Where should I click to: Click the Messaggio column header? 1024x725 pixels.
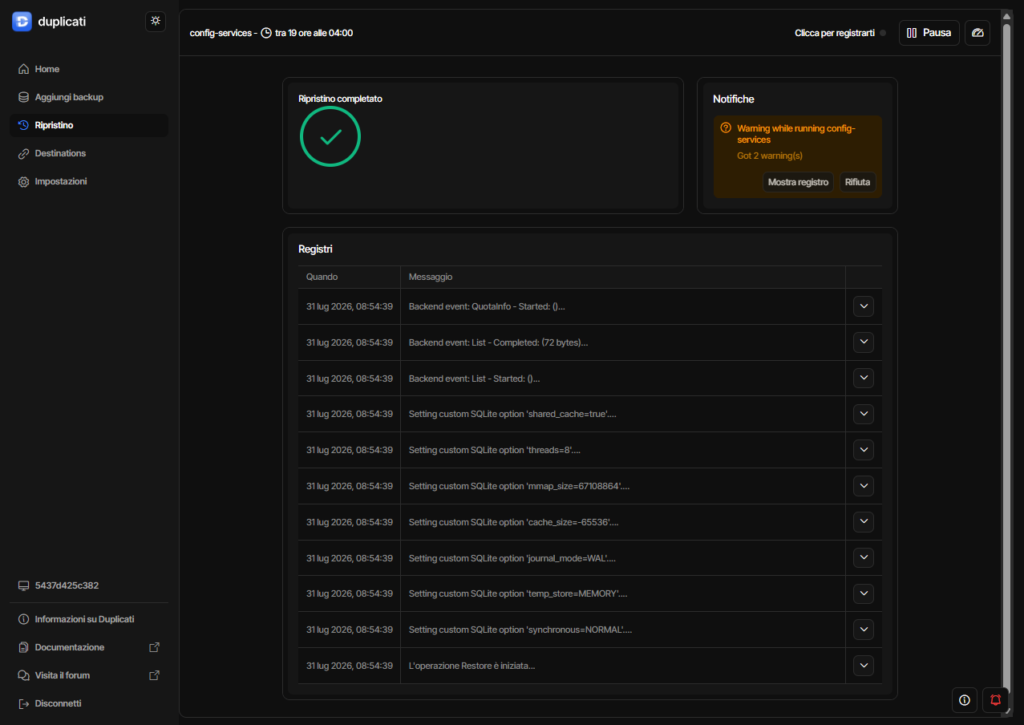pos(430,277)
